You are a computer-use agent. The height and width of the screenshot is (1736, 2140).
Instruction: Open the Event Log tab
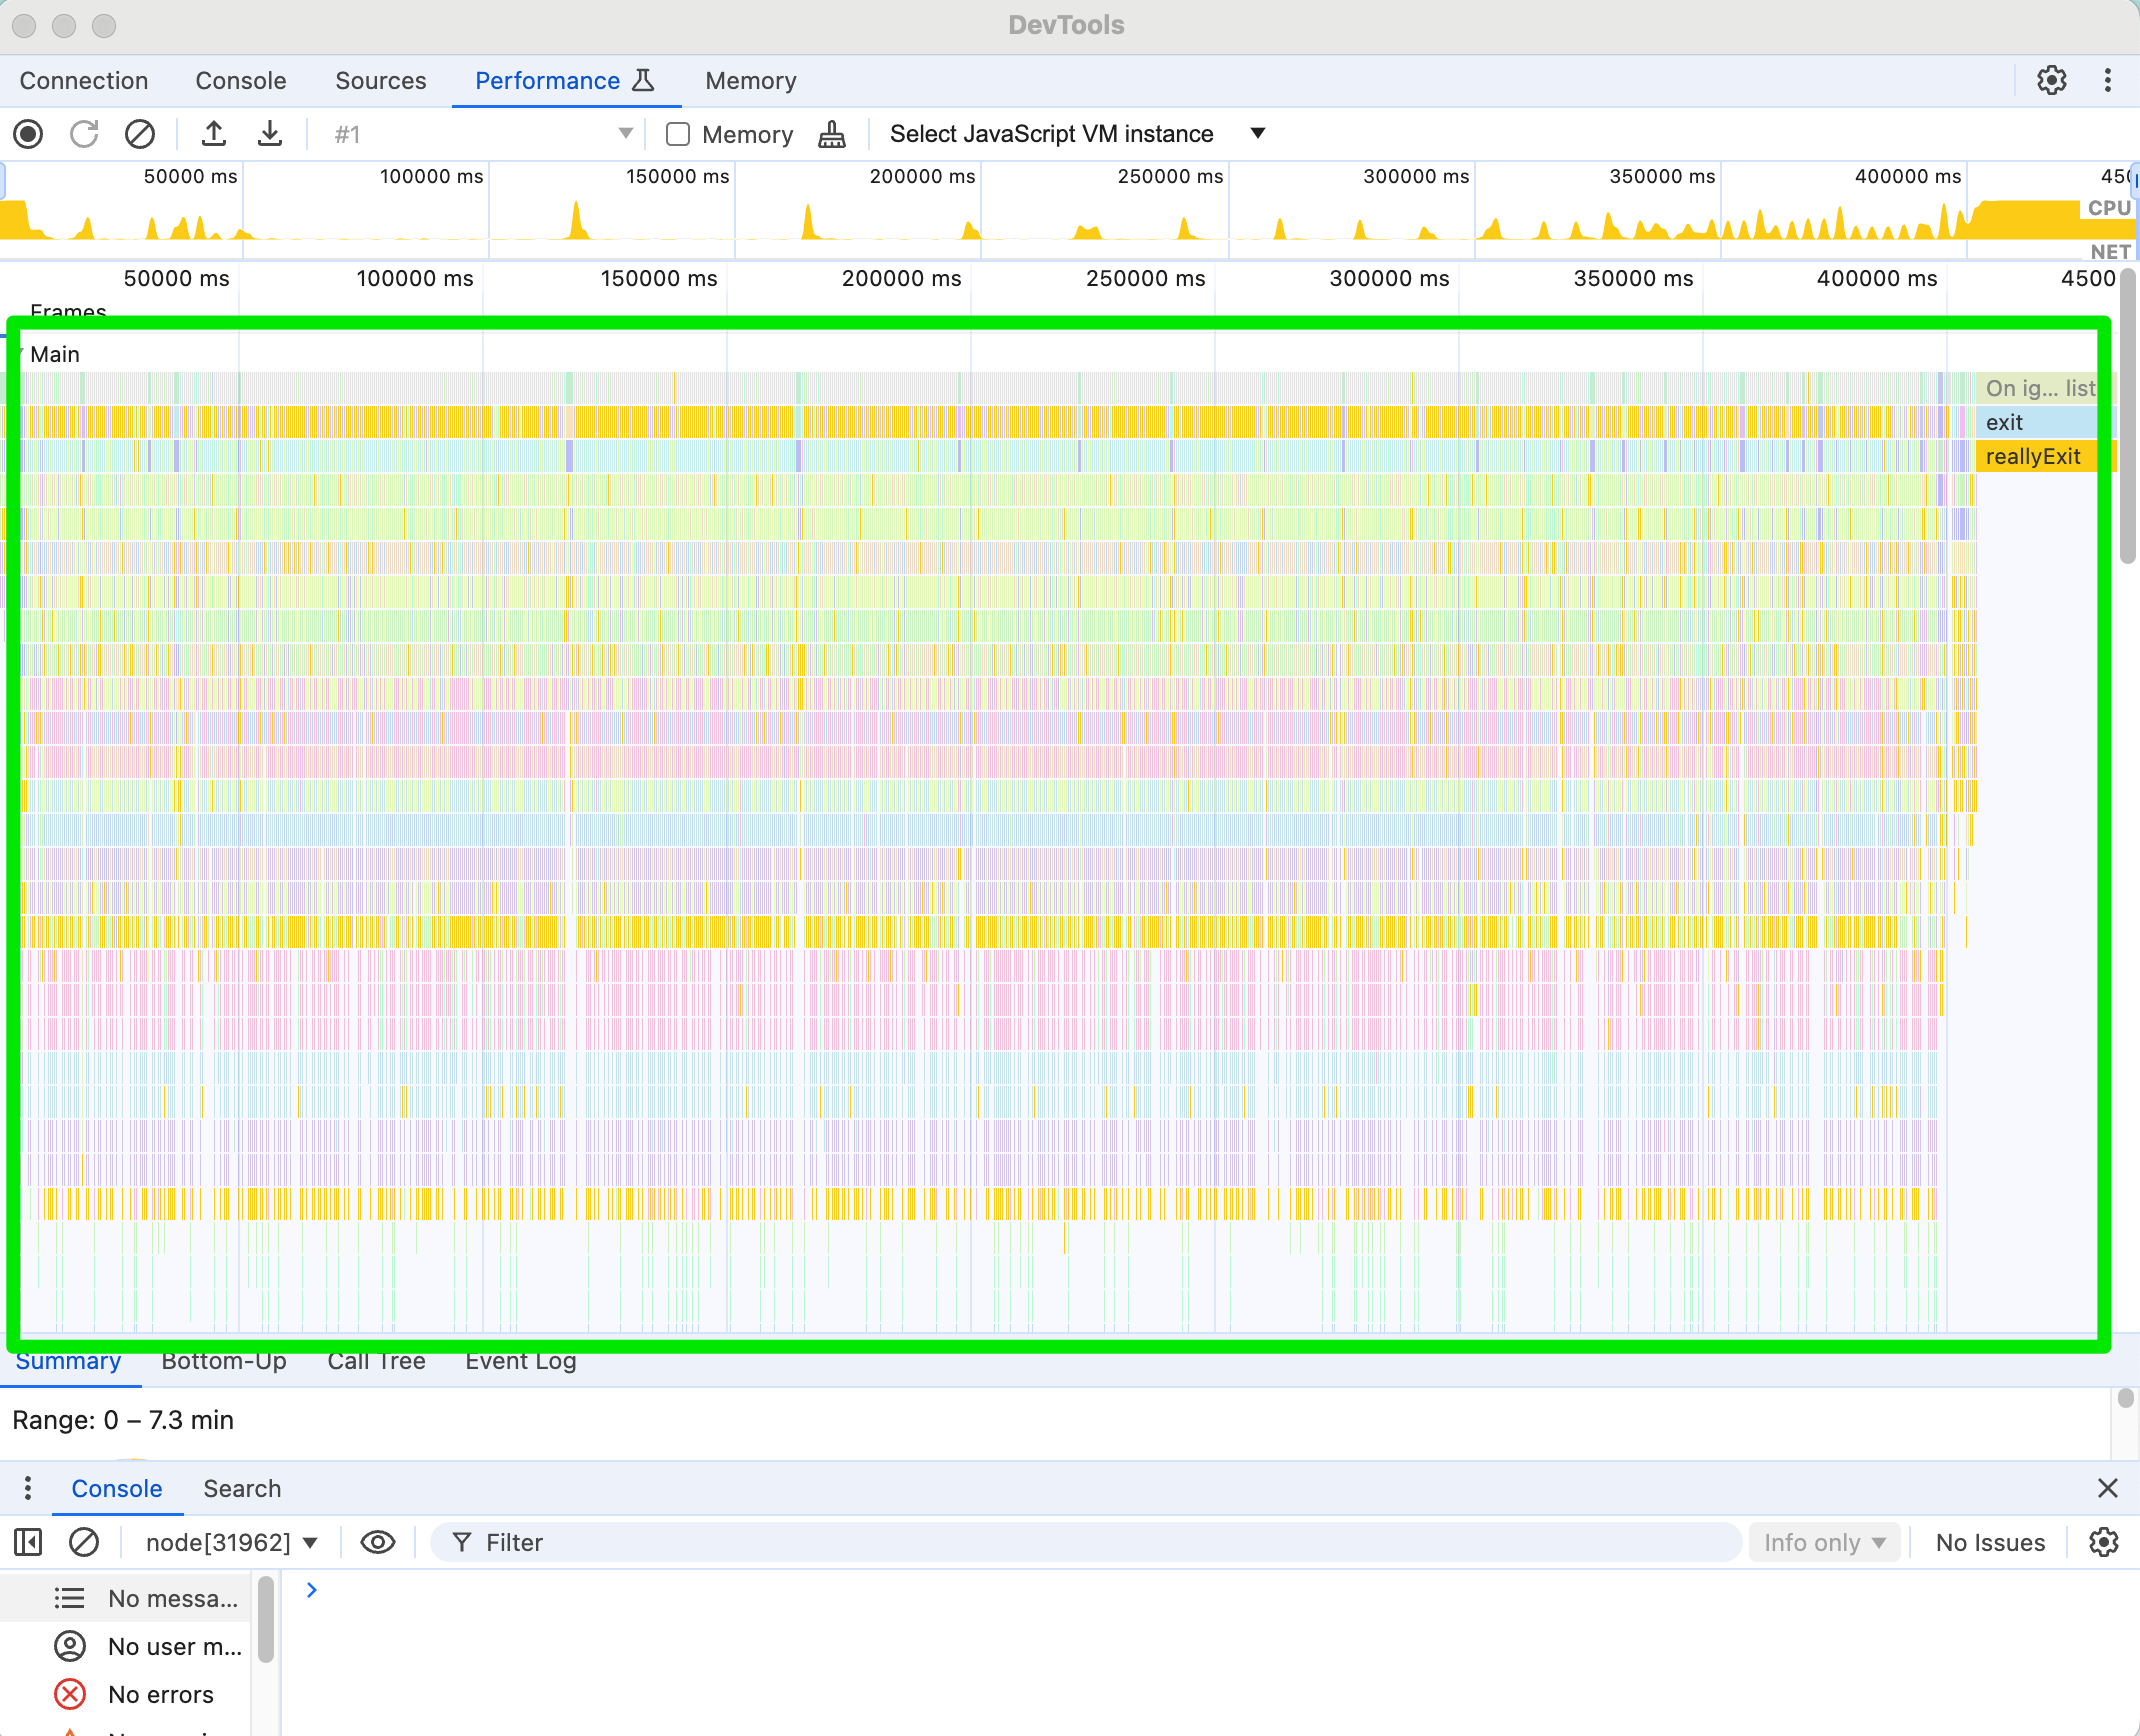[x=520, y=1362]
